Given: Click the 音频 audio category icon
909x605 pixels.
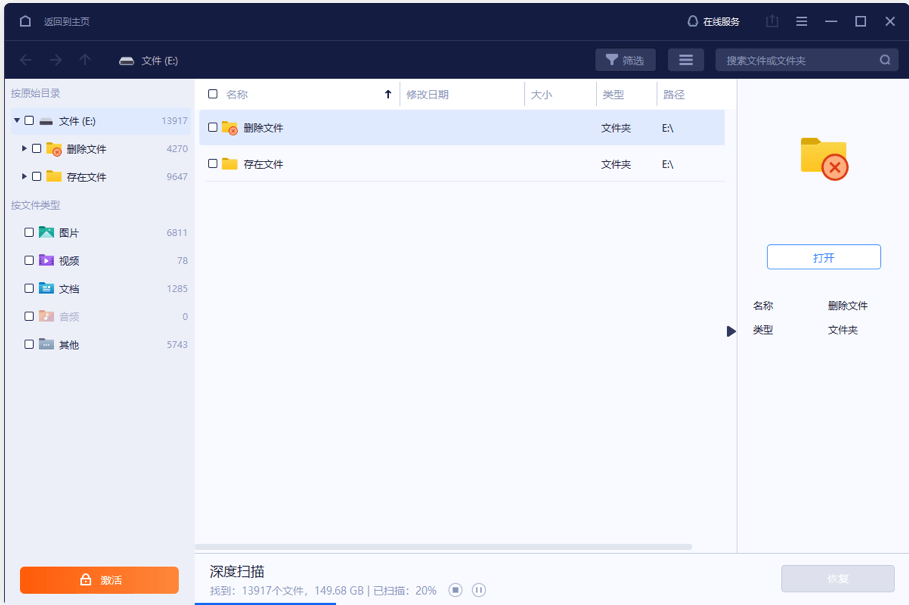Looking at the screenshot, I should point(46,316).
